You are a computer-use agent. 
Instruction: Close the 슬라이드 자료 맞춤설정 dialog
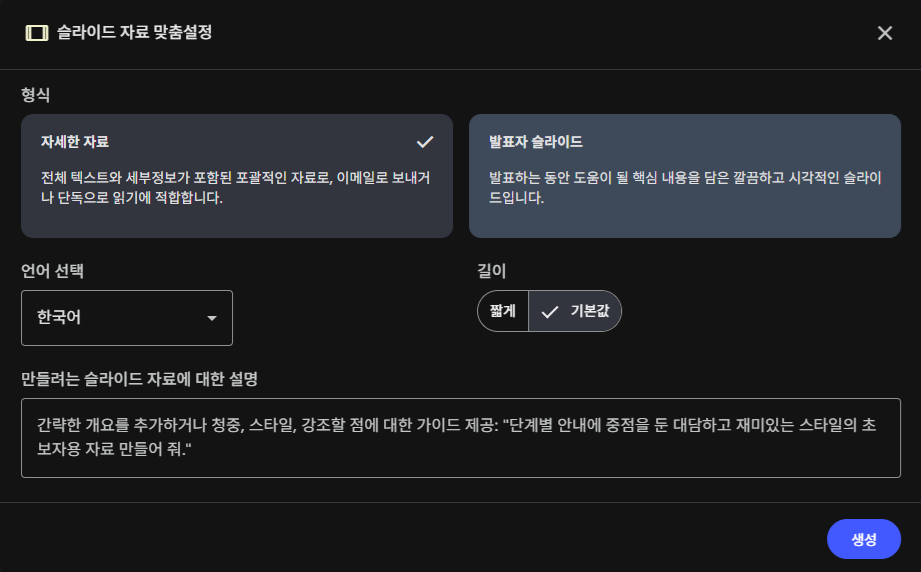[884, 33]
